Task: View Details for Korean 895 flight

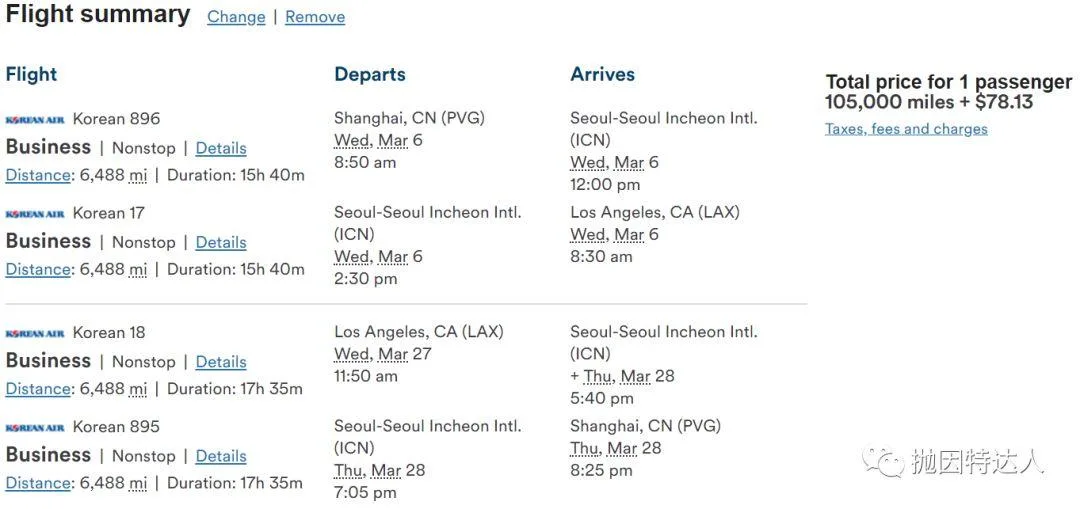Action: [x=221, y=456]
